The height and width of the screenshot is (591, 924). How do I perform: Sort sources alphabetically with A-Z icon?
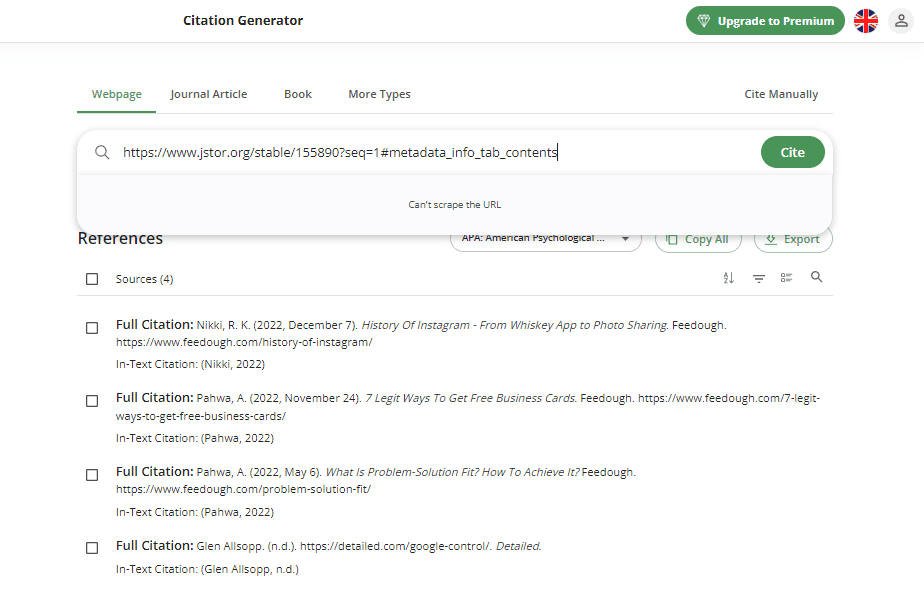pos(728,278)
